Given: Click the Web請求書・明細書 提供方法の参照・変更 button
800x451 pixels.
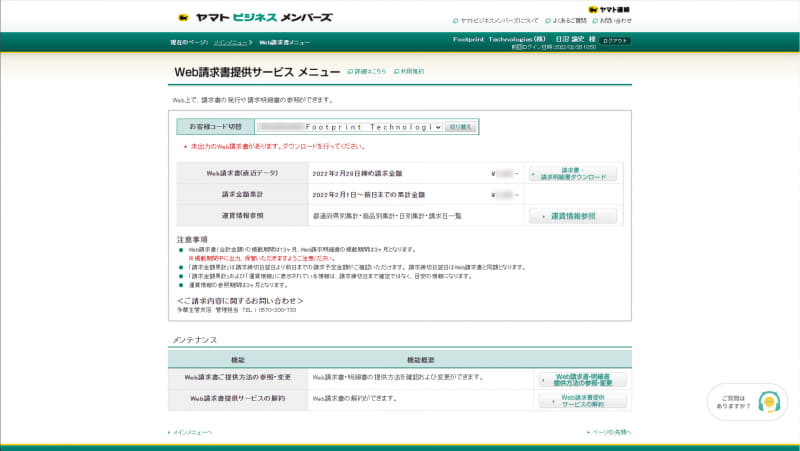Looking at the screenshot, I should pos(582,380).
